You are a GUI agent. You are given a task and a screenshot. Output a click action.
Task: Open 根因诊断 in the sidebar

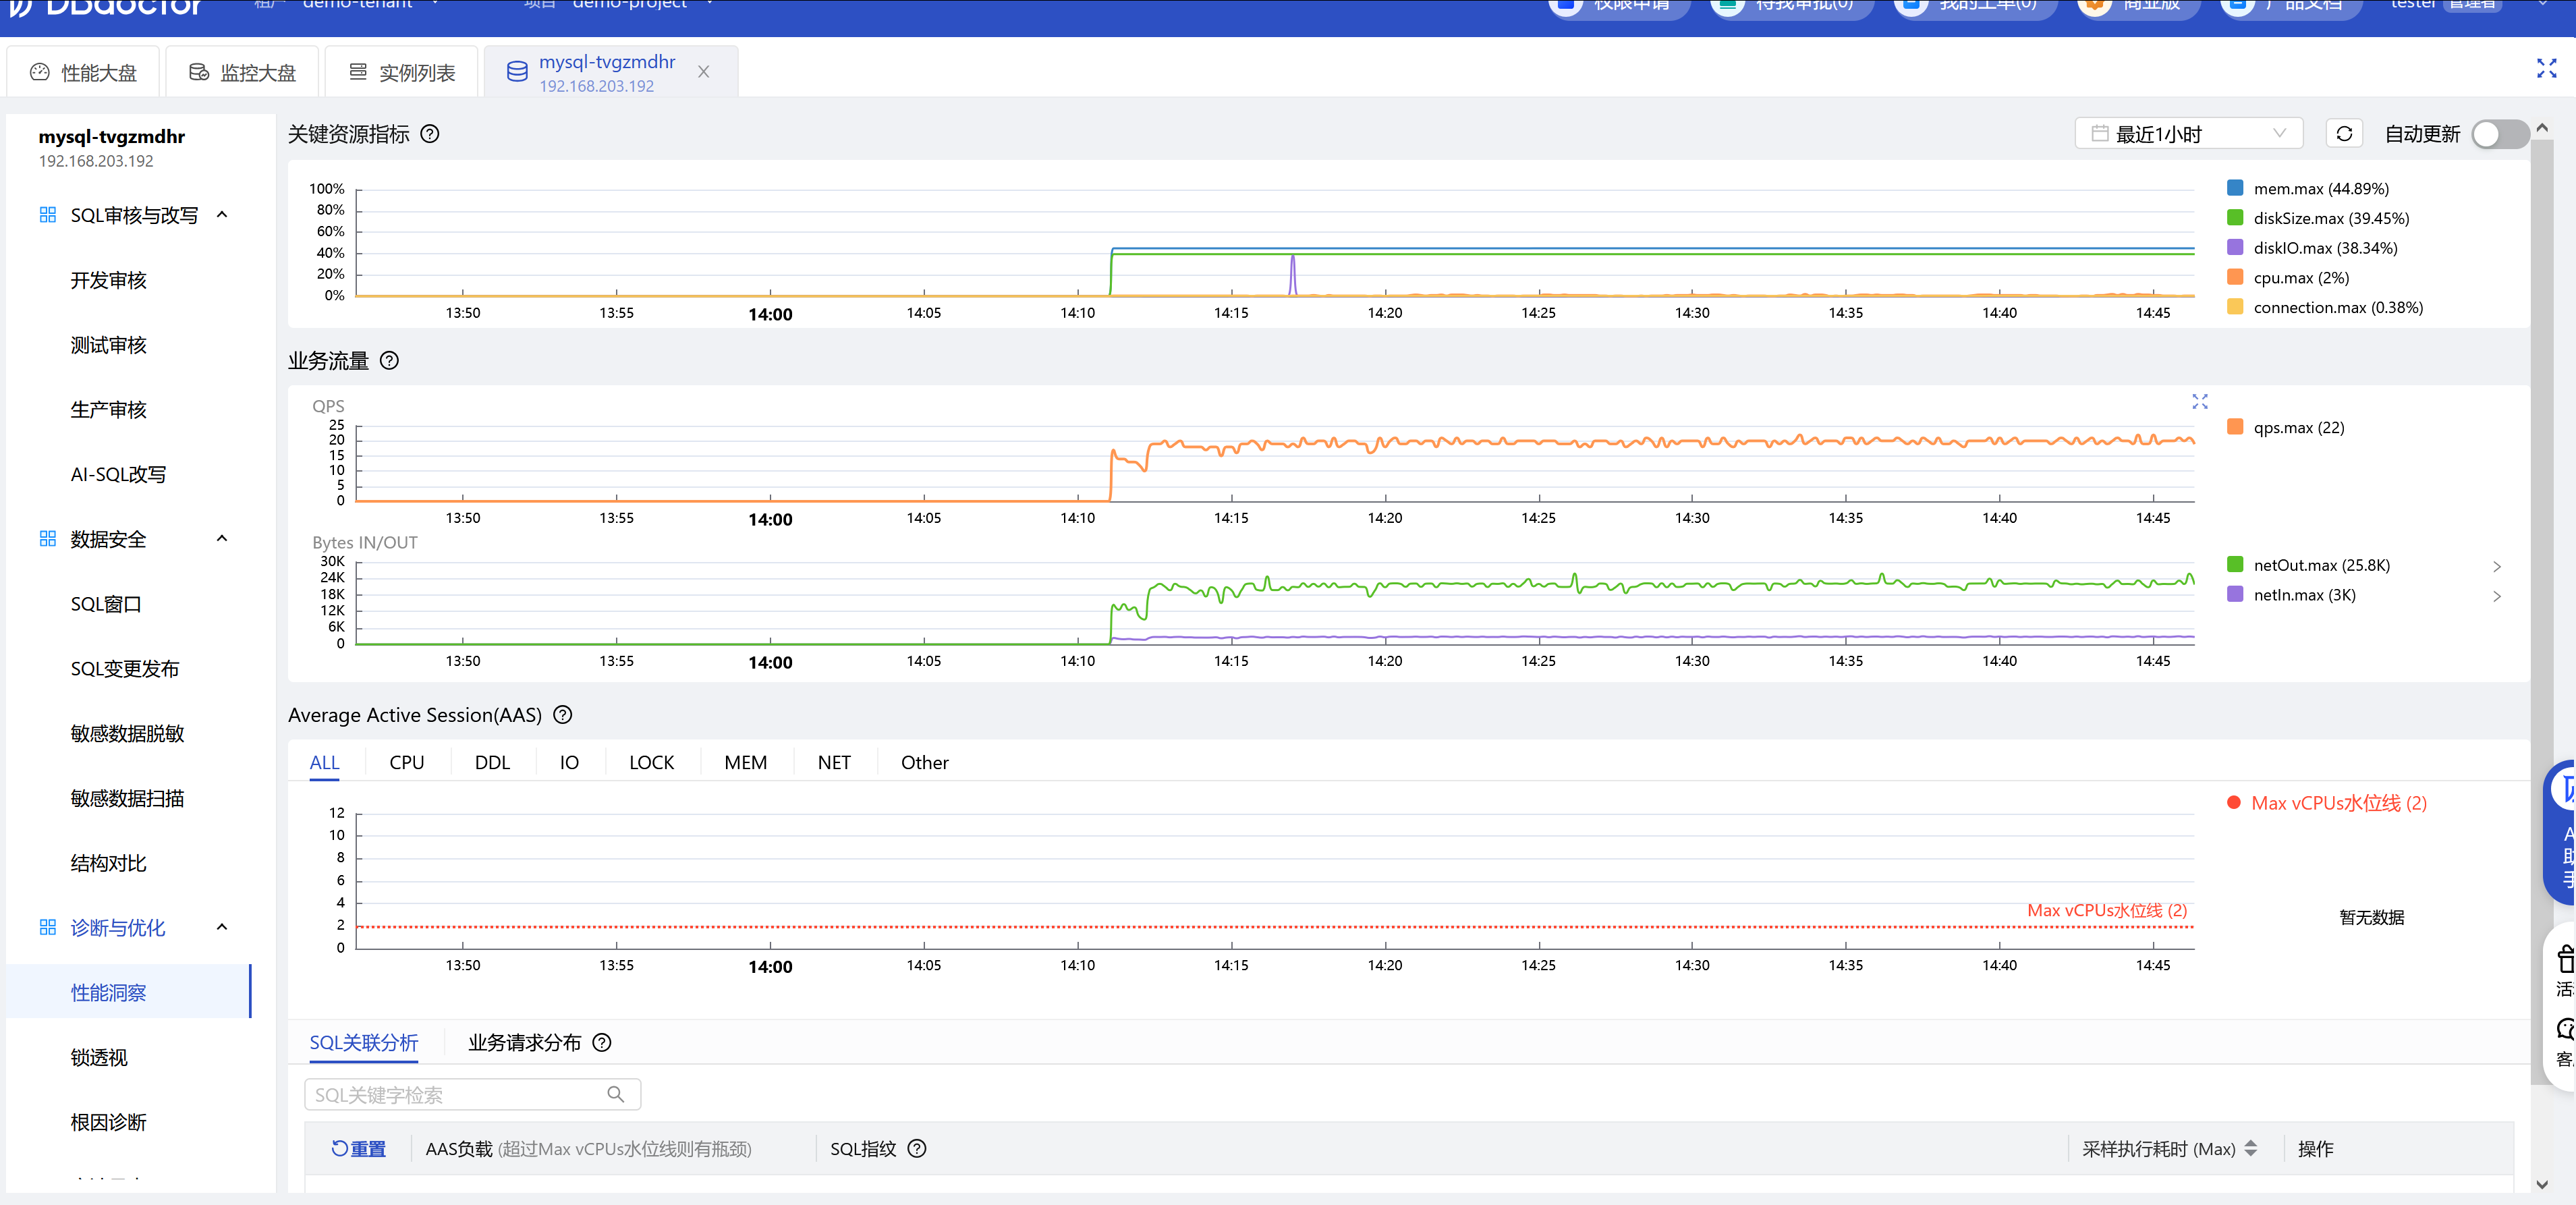coord(108,1122)
